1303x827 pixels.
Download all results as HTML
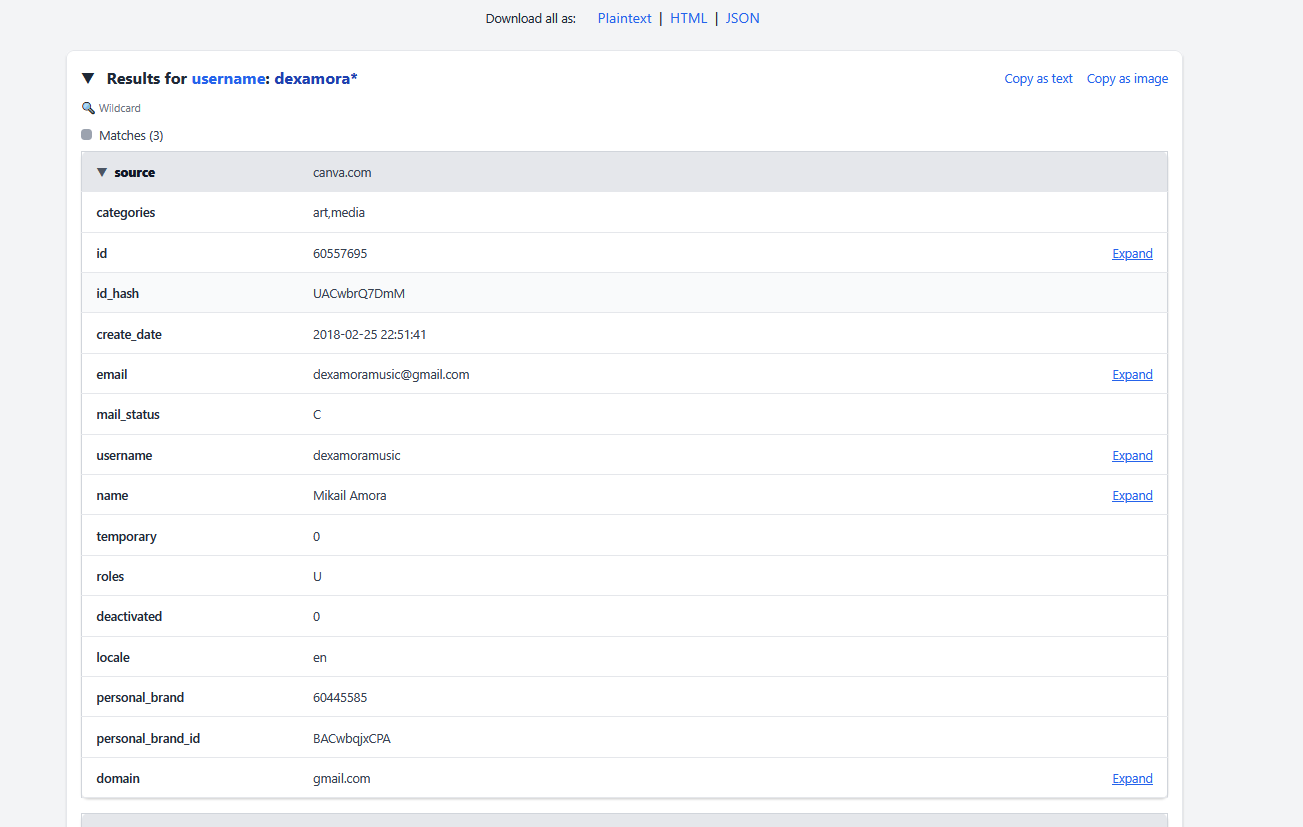click(x=688, y=18)
